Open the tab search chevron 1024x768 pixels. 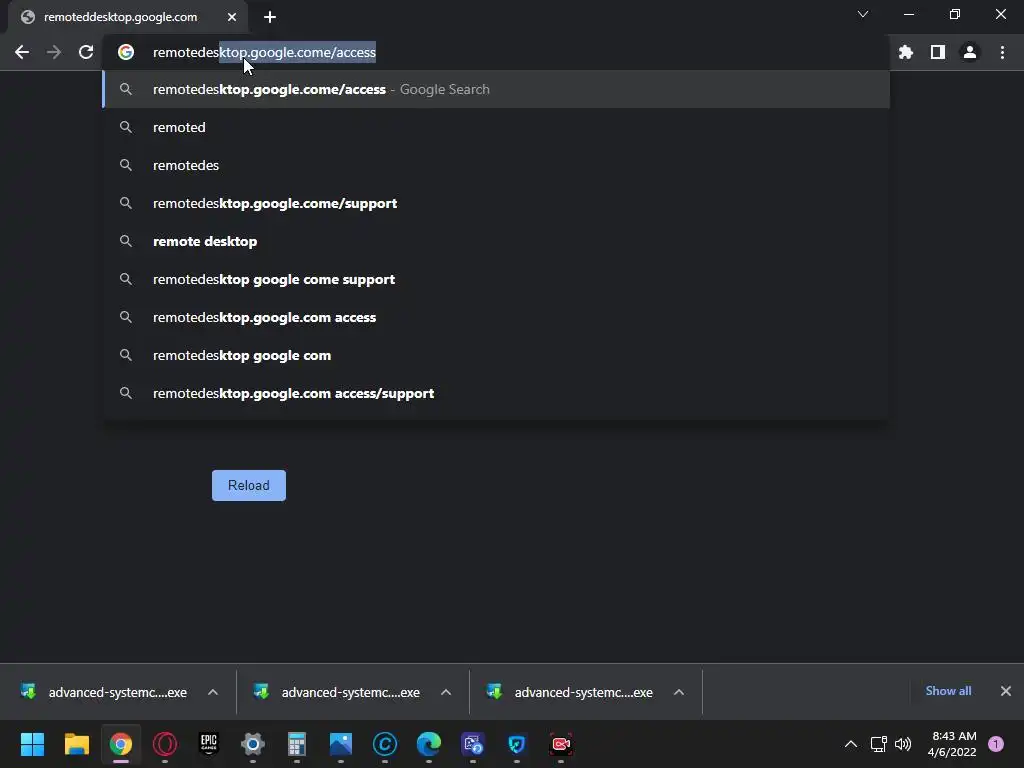point(863,14)
